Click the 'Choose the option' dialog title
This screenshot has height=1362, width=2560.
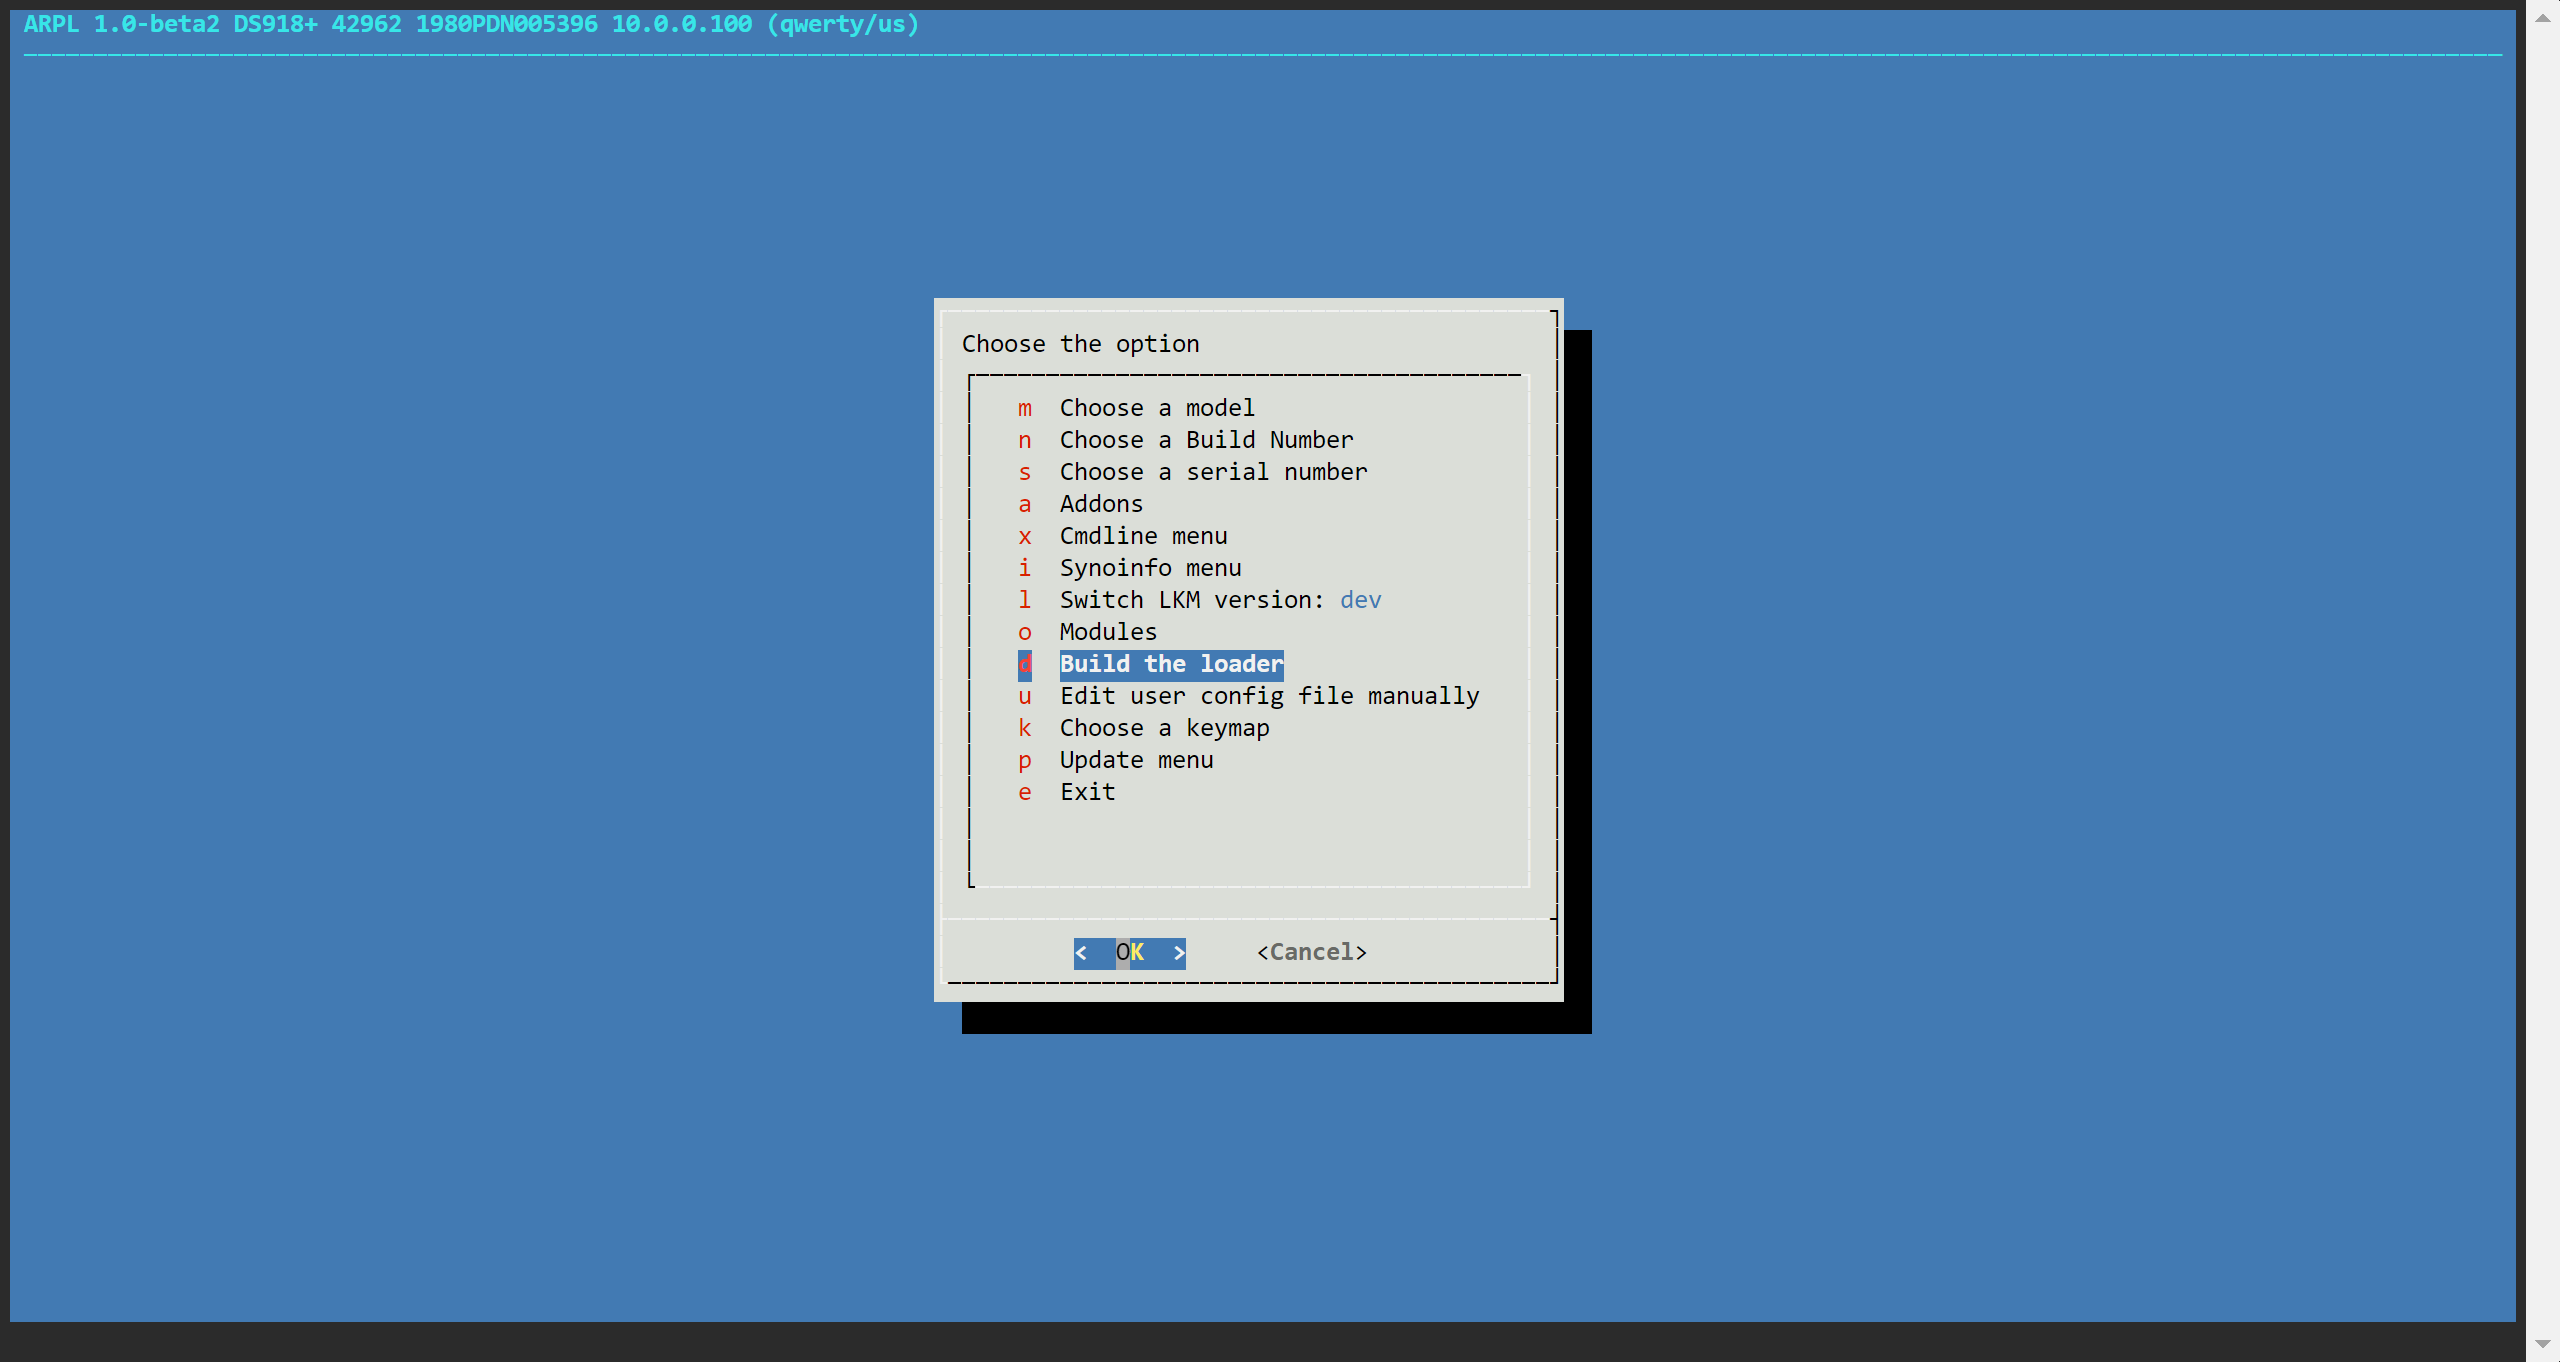(1080, 344)
